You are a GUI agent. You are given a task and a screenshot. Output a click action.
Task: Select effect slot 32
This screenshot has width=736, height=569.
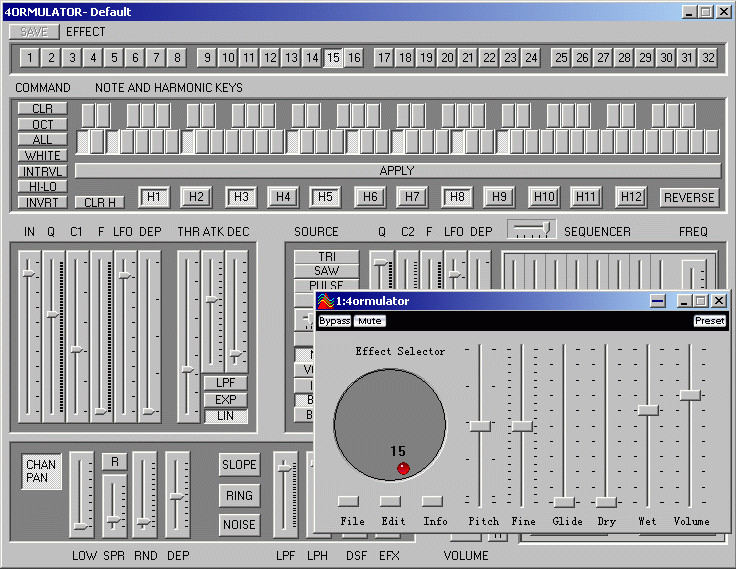pyautogui.click(x=708, y=58)
